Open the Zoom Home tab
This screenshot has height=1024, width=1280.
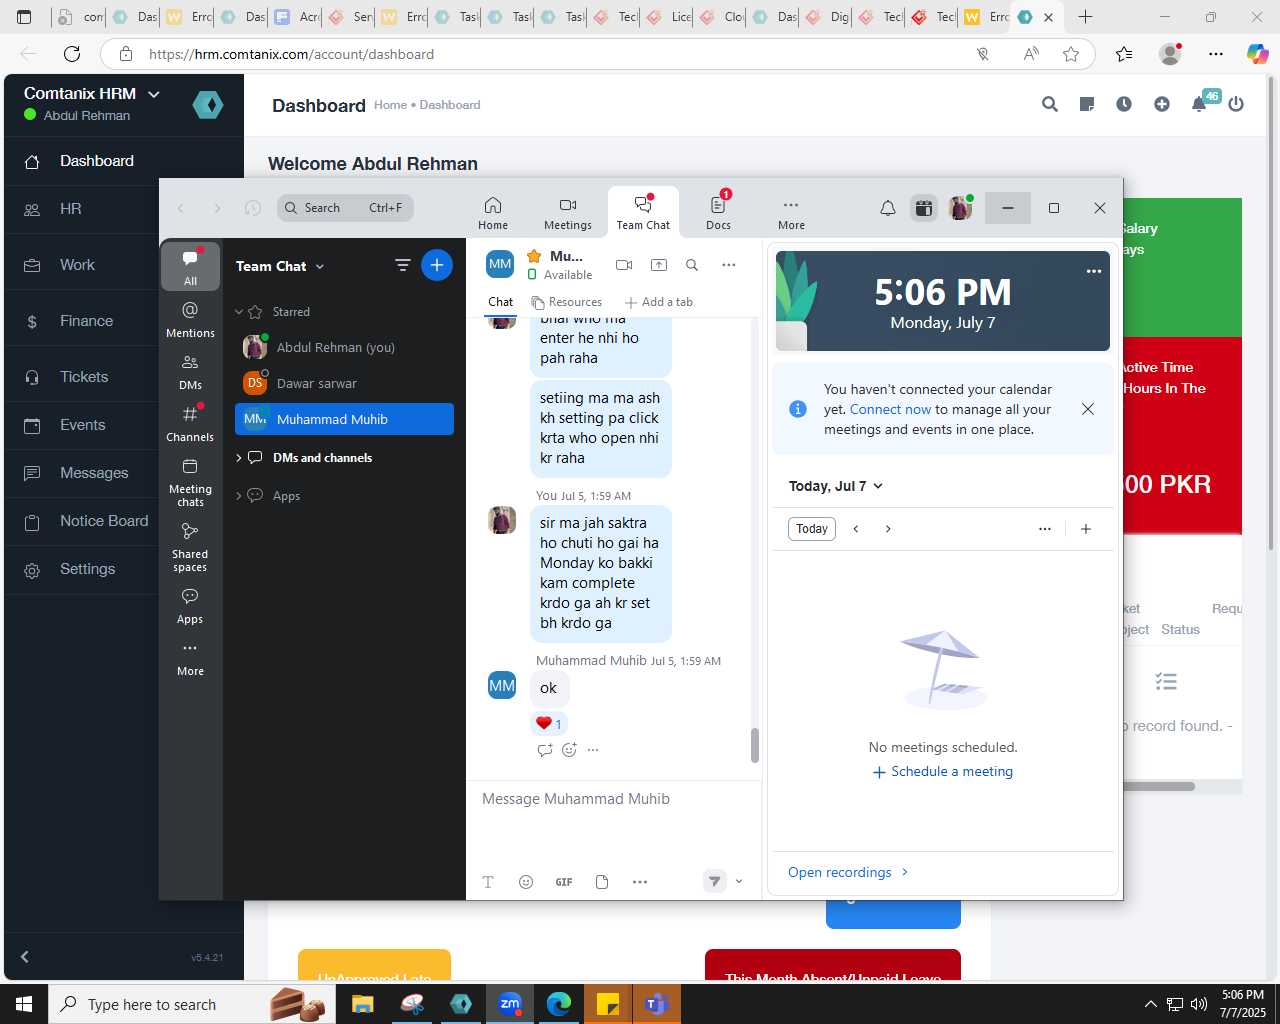click(493, 213)
